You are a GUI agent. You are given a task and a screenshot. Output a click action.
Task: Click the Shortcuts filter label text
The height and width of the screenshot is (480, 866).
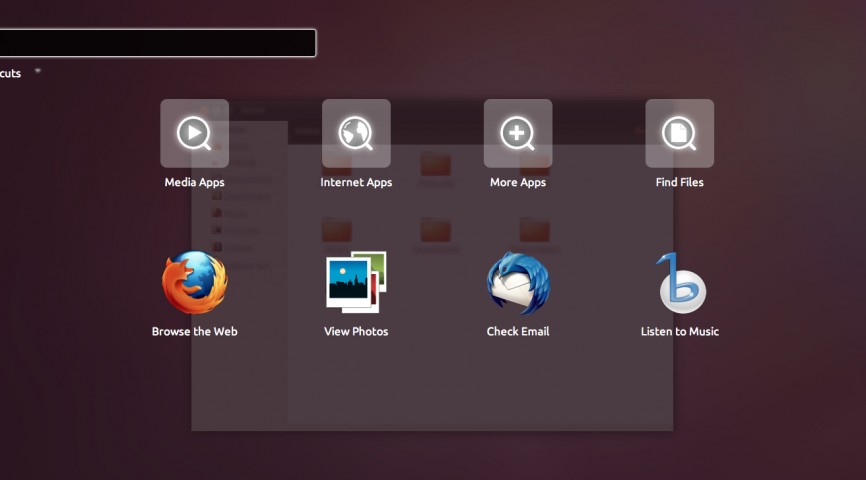(x=10, y=73)
